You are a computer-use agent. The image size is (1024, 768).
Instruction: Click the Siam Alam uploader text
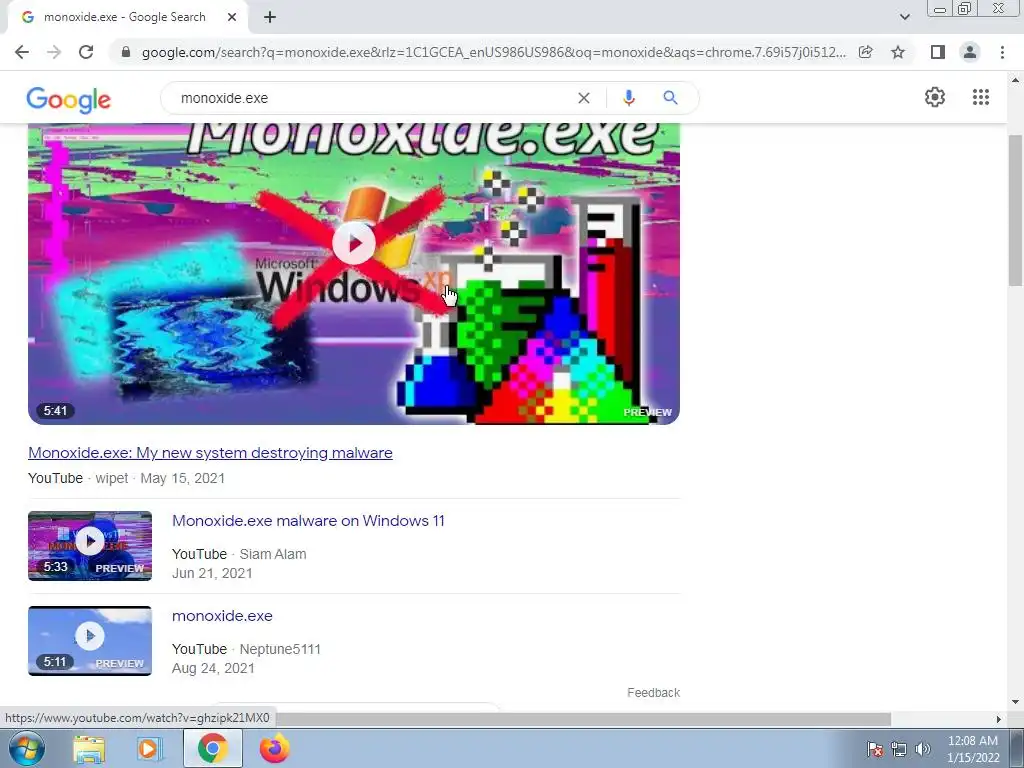click(x=273, y=554)
